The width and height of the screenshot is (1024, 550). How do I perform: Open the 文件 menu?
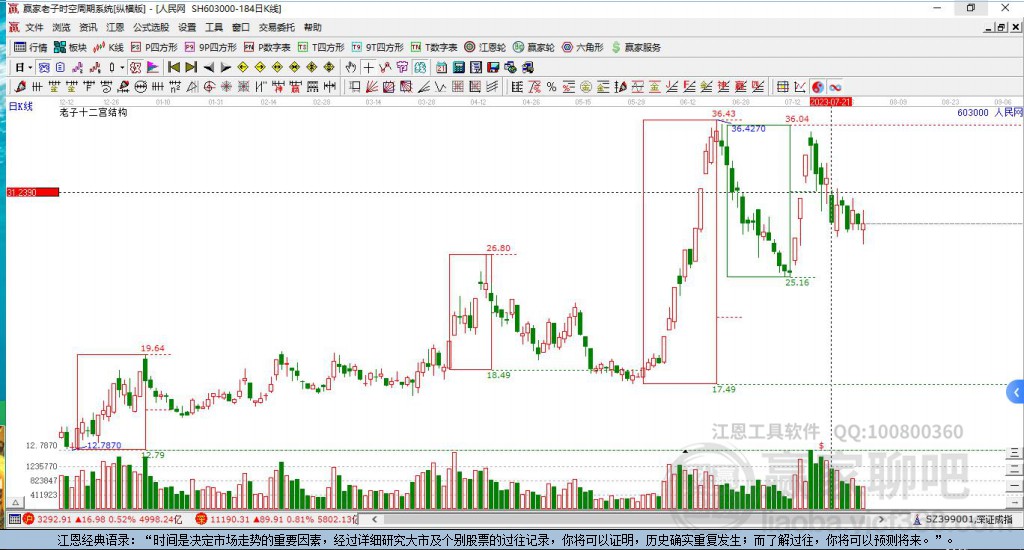tap(34, 27)
